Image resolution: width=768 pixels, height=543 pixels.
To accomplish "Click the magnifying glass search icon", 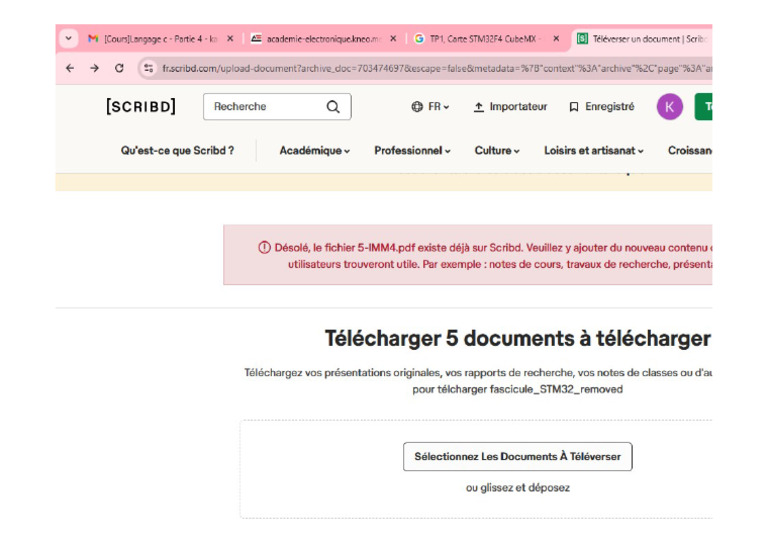I will coord(333,107).
